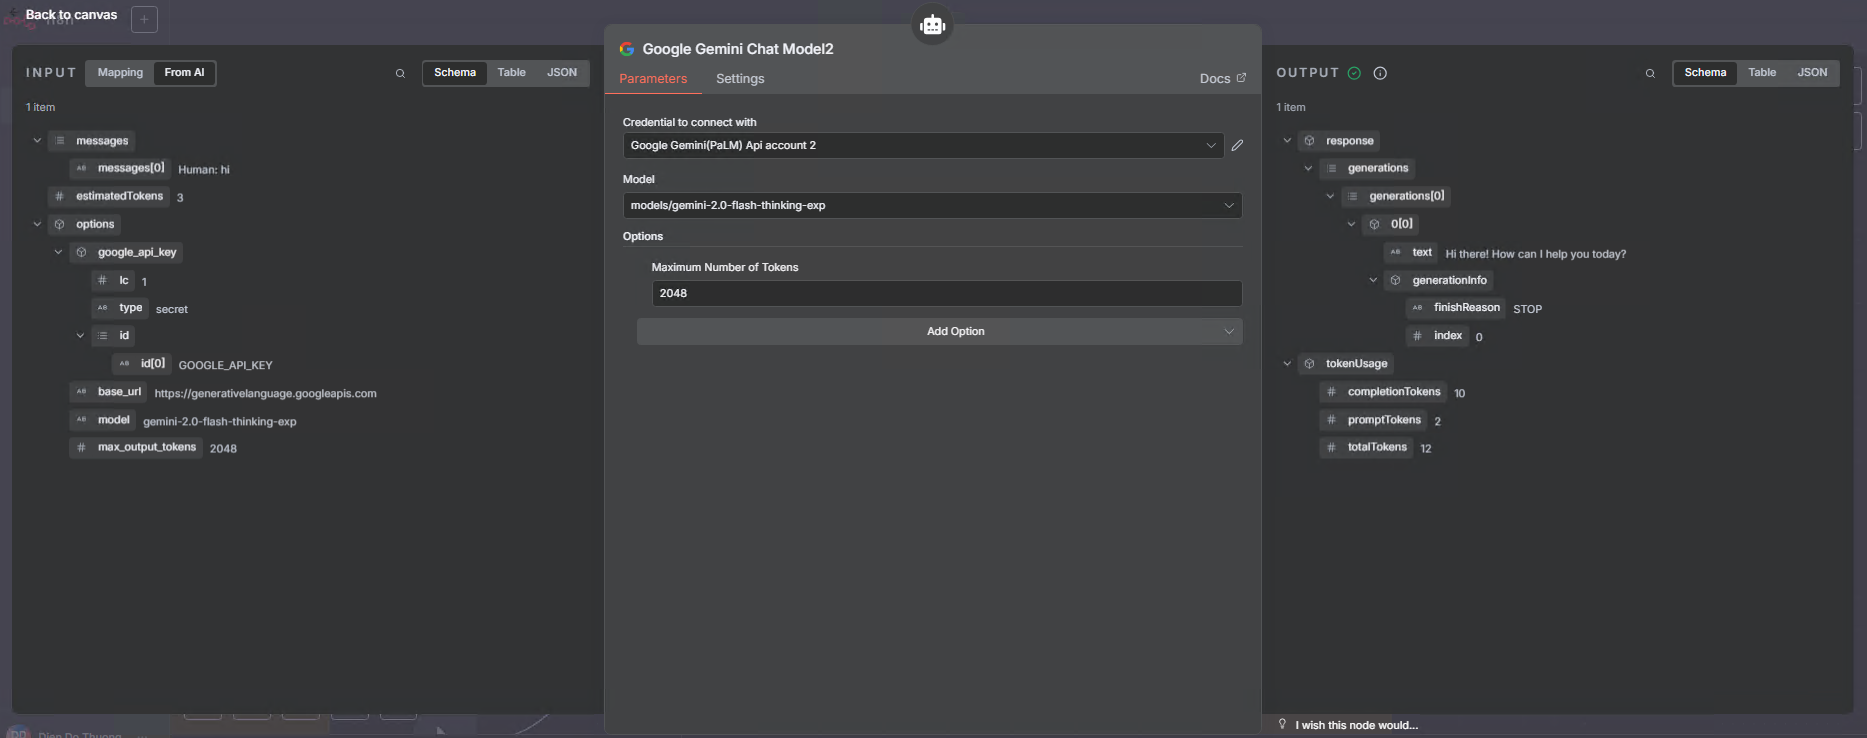Switch OUTPUT view to JSON
Image resolution: width=1867 pixels, height=738 pixels.
coord(1811,73)
